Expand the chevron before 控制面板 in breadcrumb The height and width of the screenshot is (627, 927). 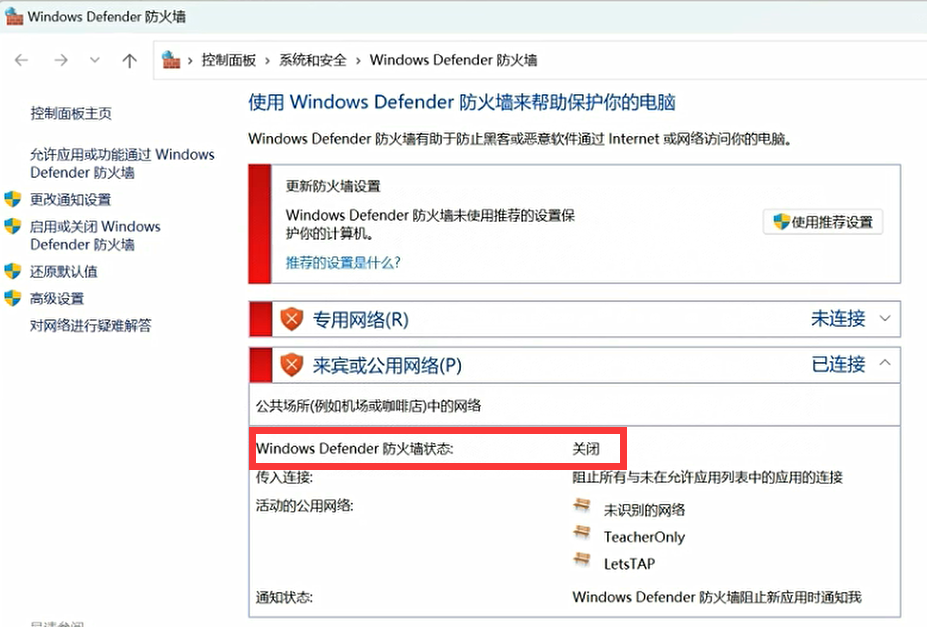click(x=190, y=60)
